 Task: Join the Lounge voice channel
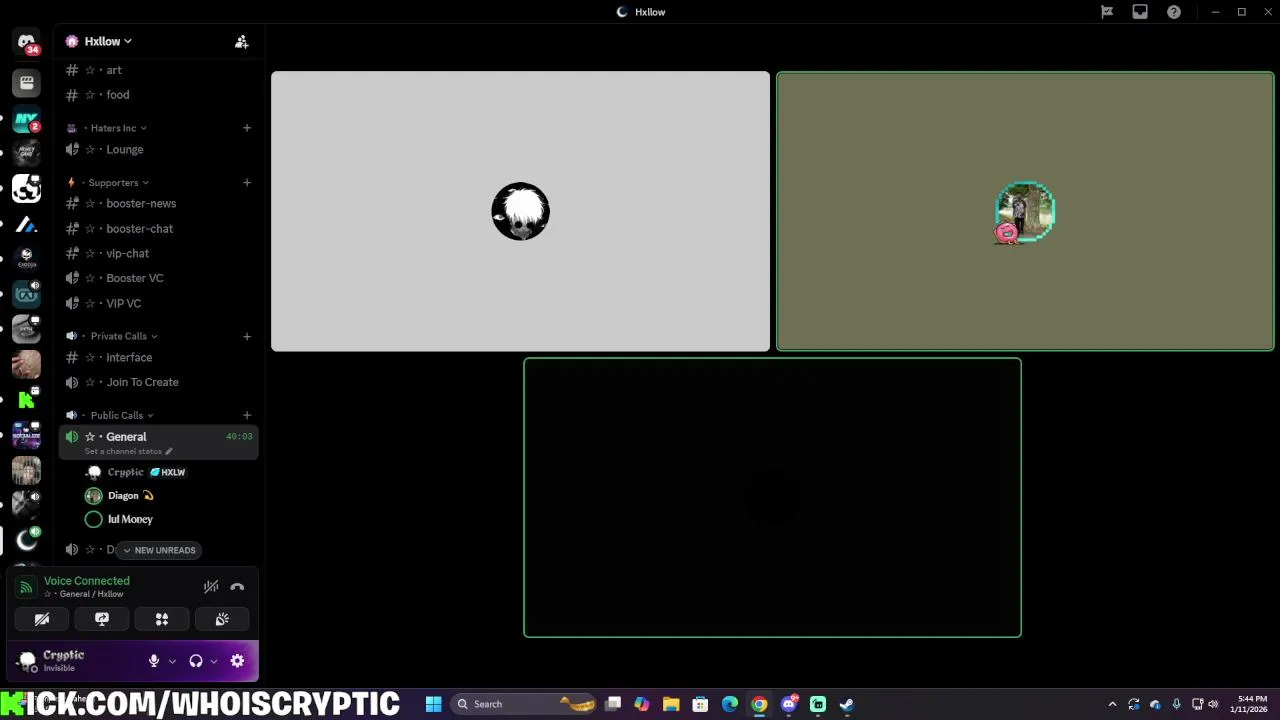(158, 149)
